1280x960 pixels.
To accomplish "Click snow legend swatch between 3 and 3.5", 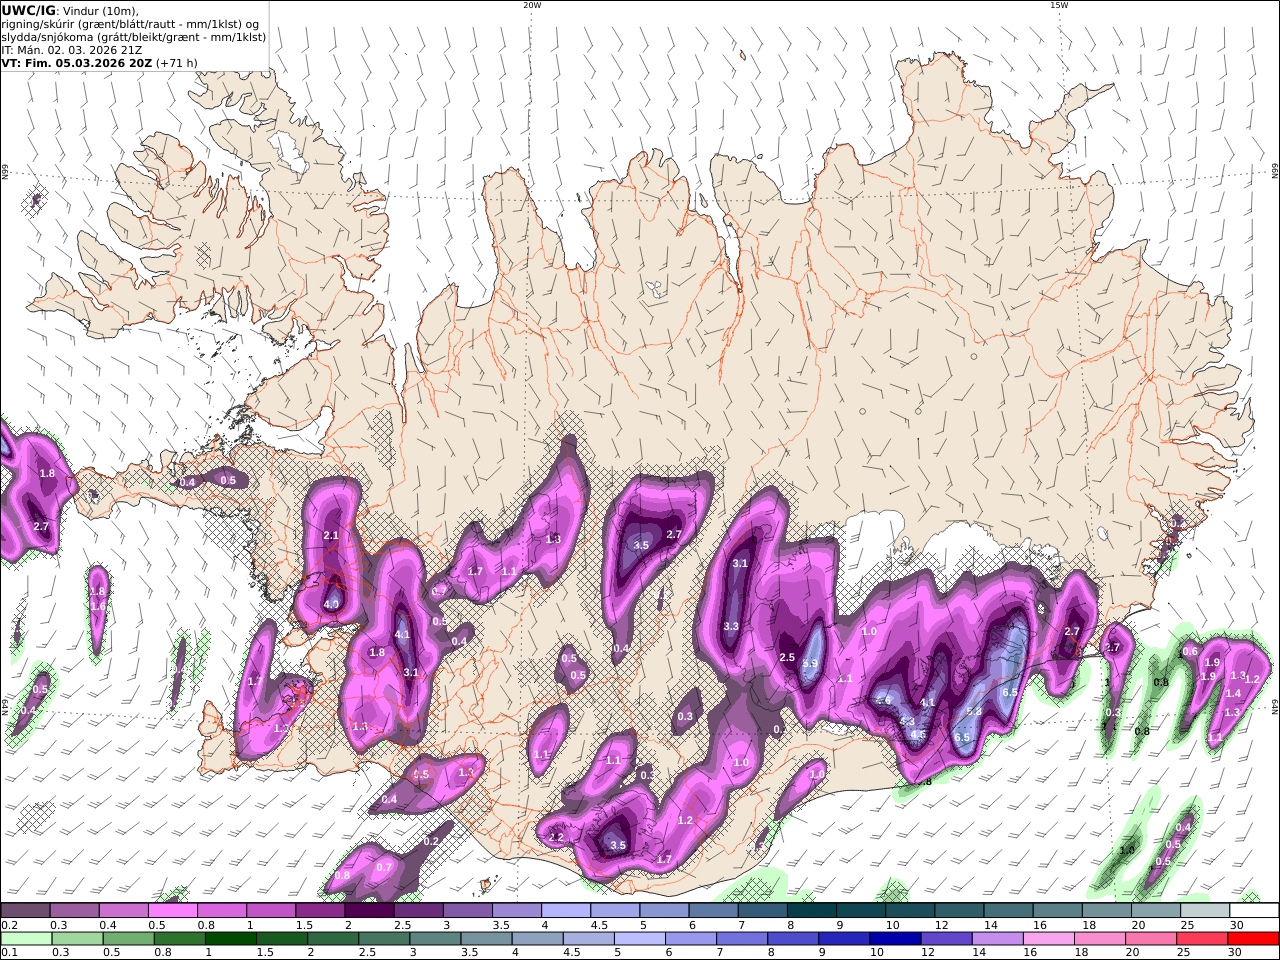I will click(467, 910).
